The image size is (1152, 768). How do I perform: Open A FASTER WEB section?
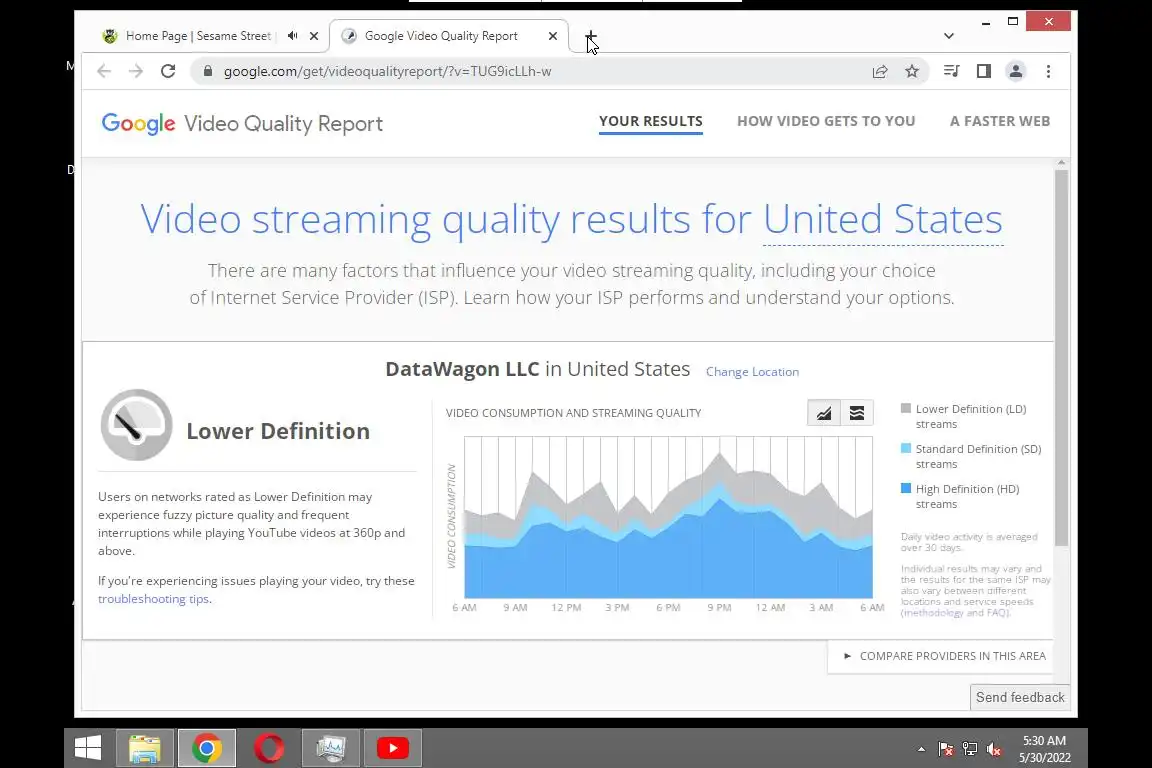pos(999,121)
